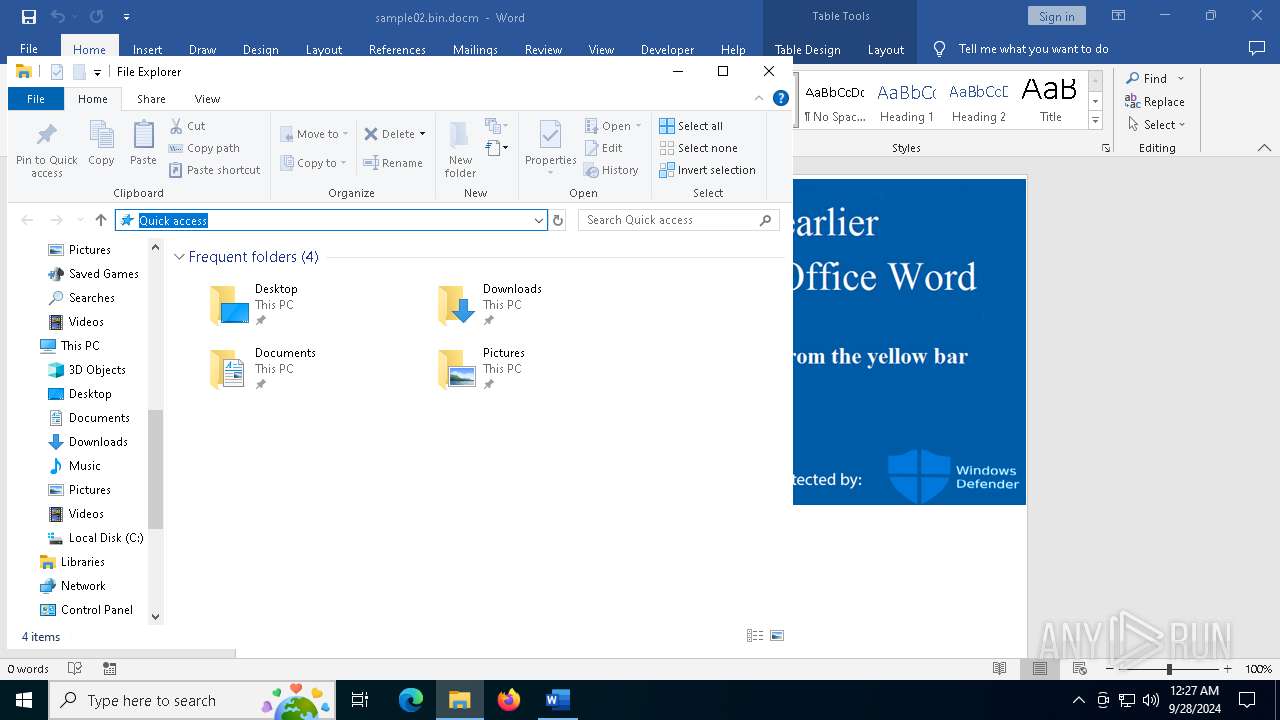Viewport: 1280px width, 720px height.
Task: Click Cut in the Clipboard group
Action: coord(187,126)
